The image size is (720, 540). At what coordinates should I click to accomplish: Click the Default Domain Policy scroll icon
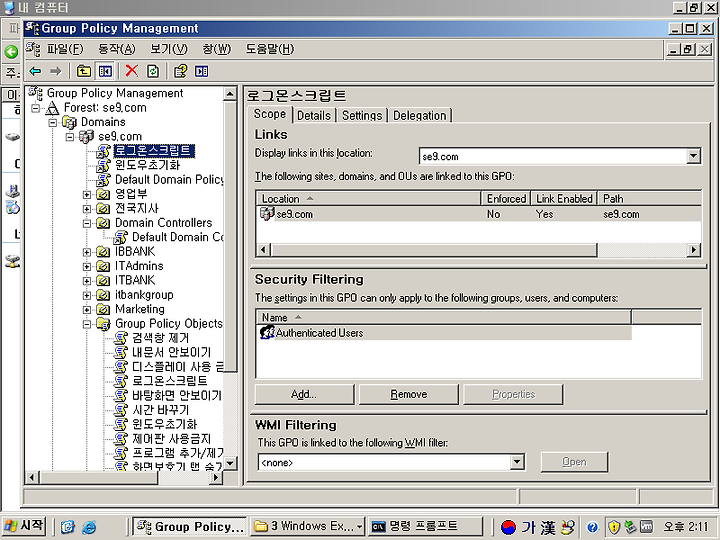(x=103, y=180)
